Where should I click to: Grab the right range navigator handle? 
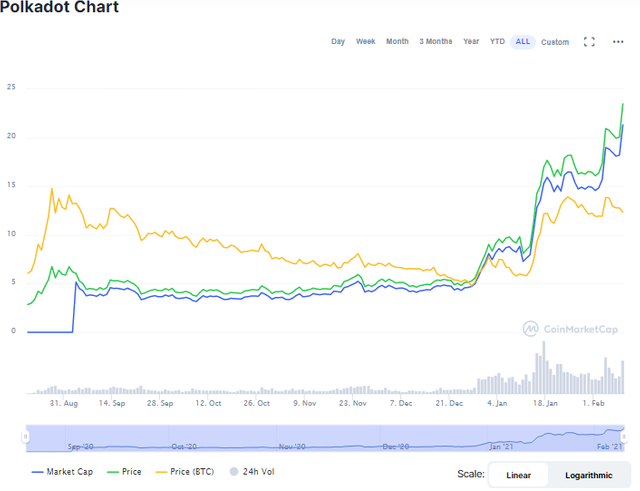click(624, 437)
